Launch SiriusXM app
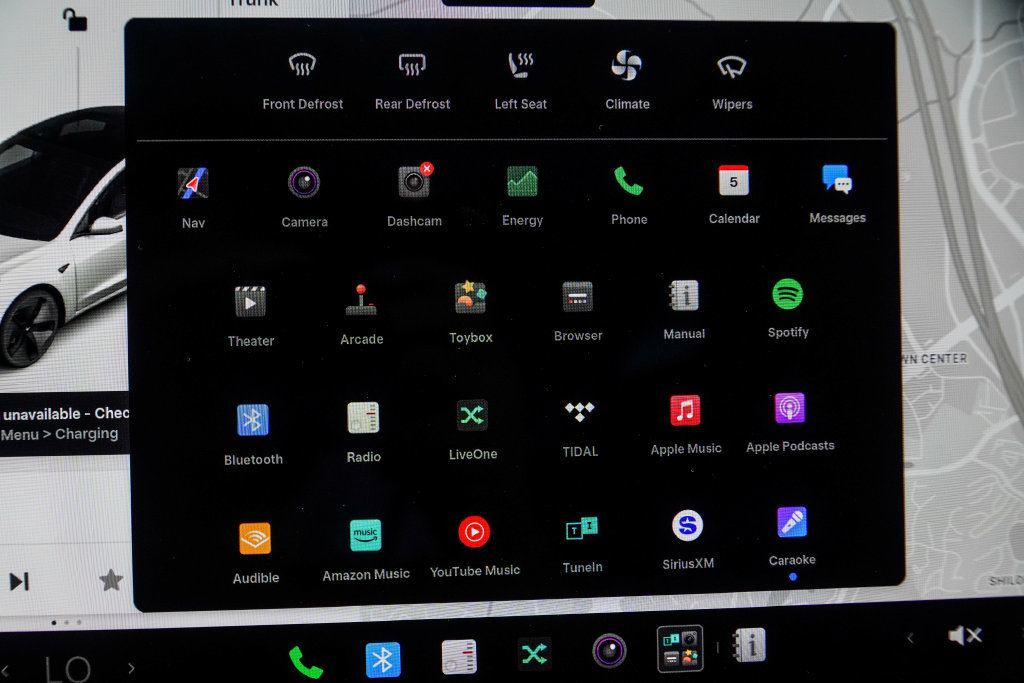 688,539
